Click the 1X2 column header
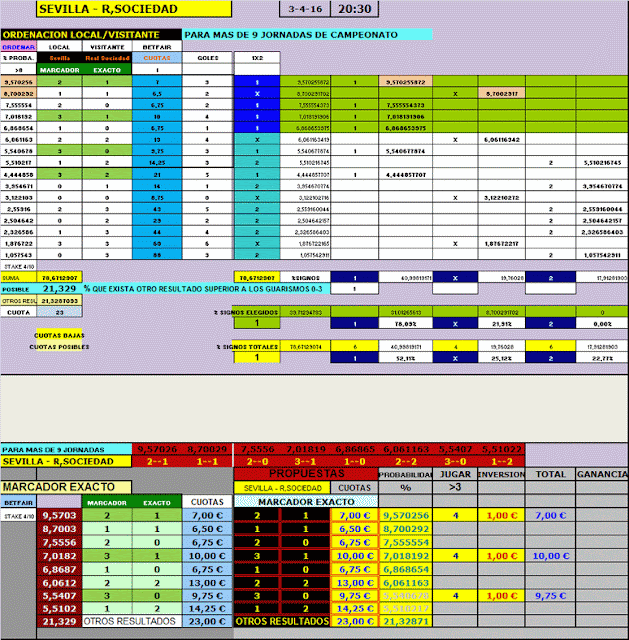 click(x=257, y=58)
